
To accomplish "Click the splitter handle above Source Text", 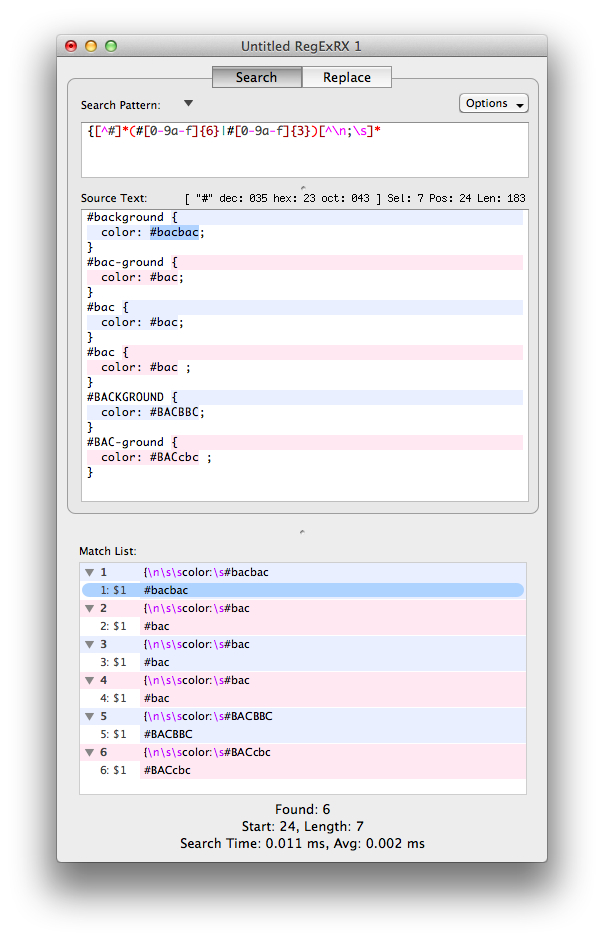I will 303,188.
